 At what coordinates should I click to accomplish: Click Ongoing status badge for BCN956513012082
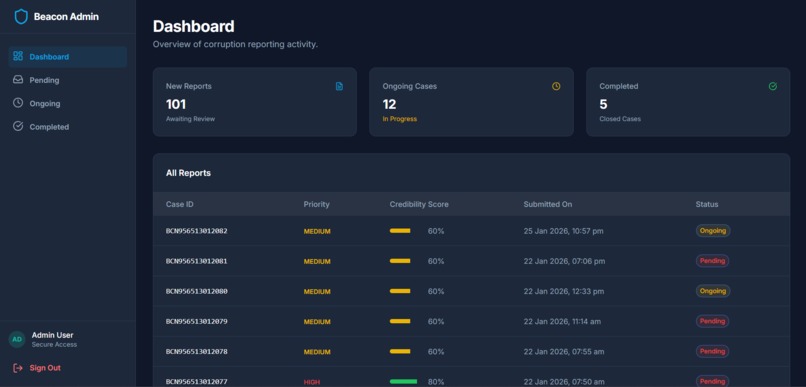coord(713,231)
